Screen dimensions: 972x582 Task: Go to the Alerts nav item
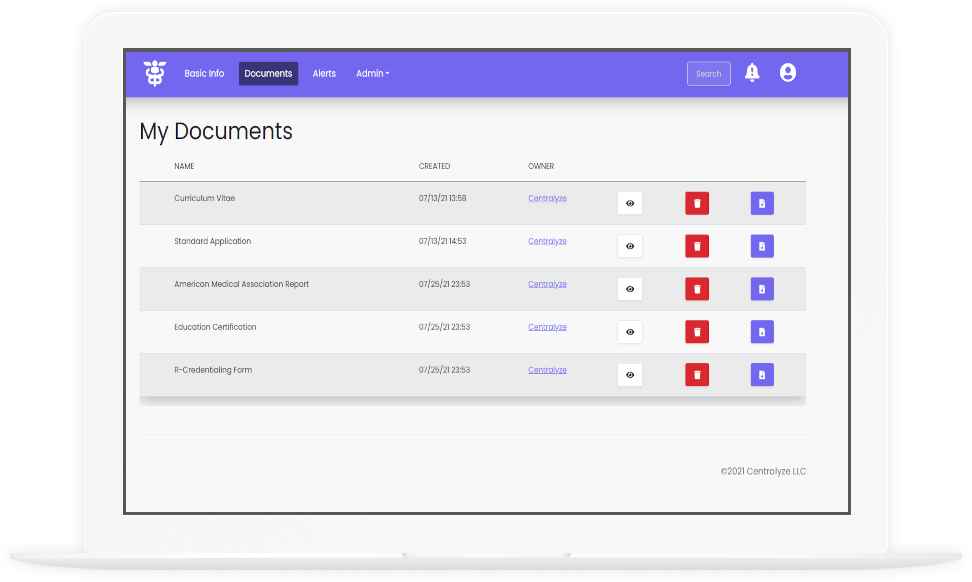[x=324, y=74]
